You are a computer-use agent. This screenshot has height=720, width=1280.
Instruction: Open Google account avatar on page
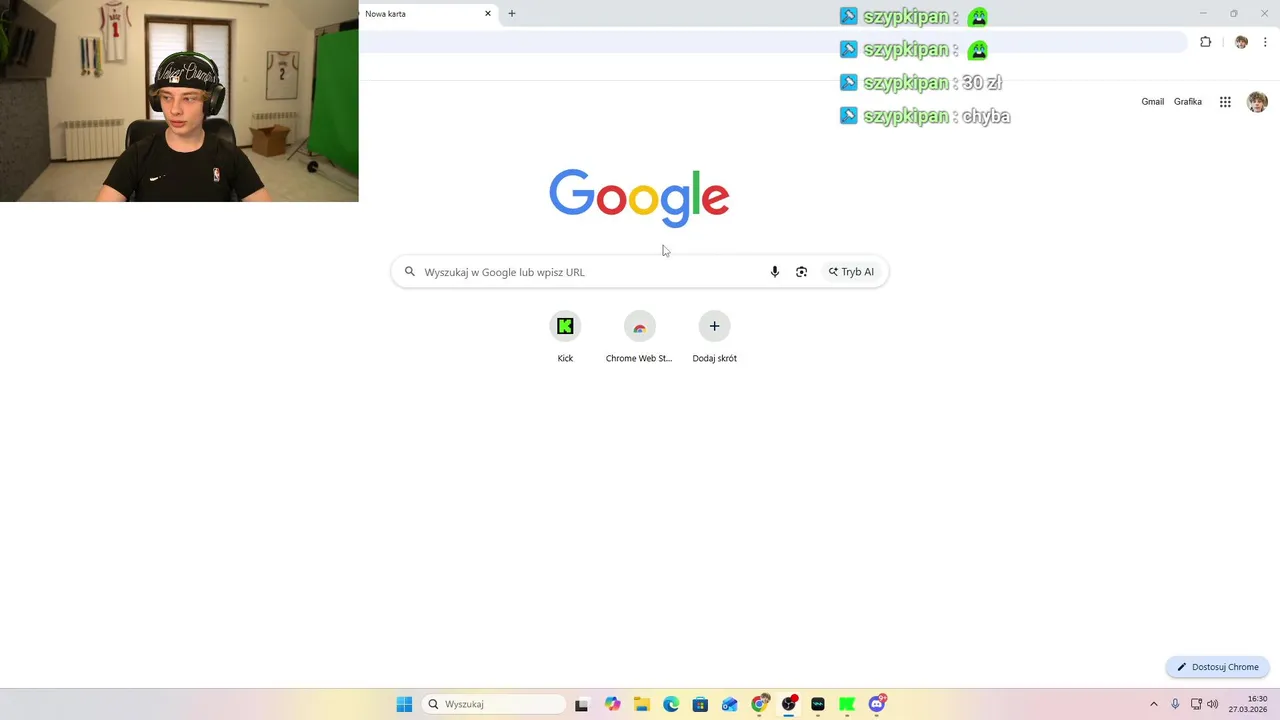pyautogui.click(x=1257, y=102)
